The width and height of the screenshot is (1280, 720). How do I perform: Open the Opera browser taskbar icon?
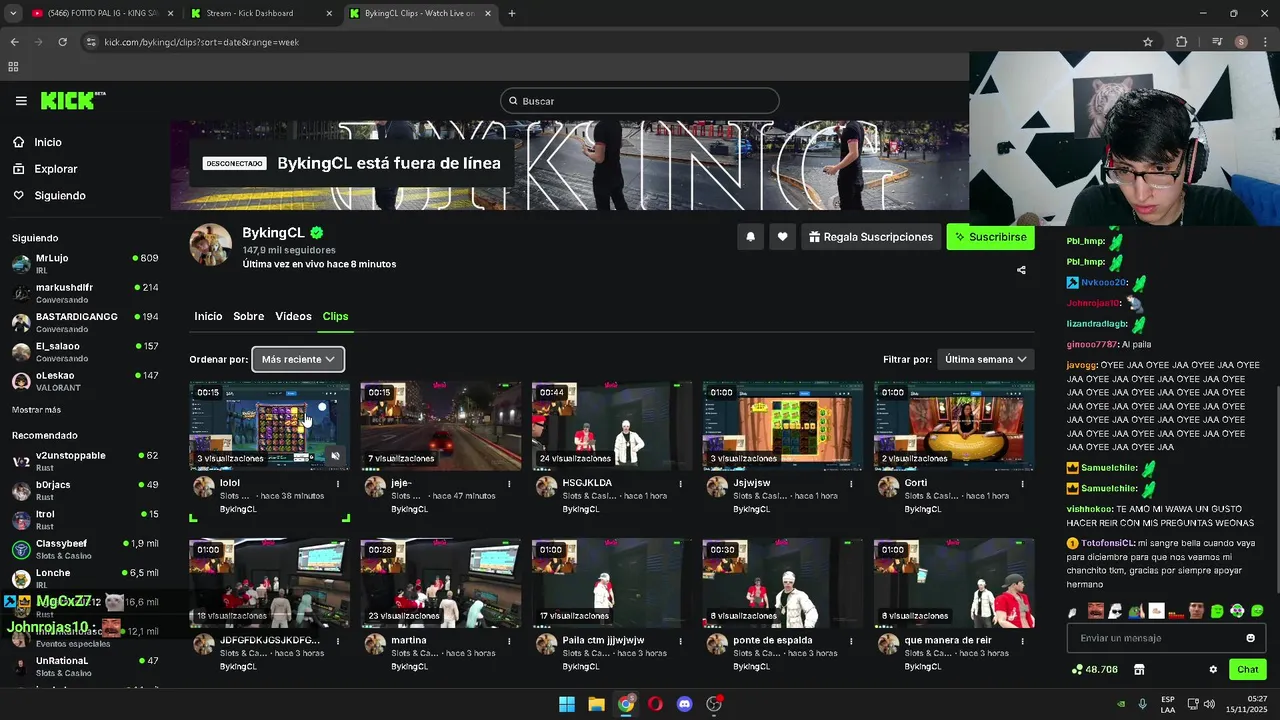coord(655,704)
